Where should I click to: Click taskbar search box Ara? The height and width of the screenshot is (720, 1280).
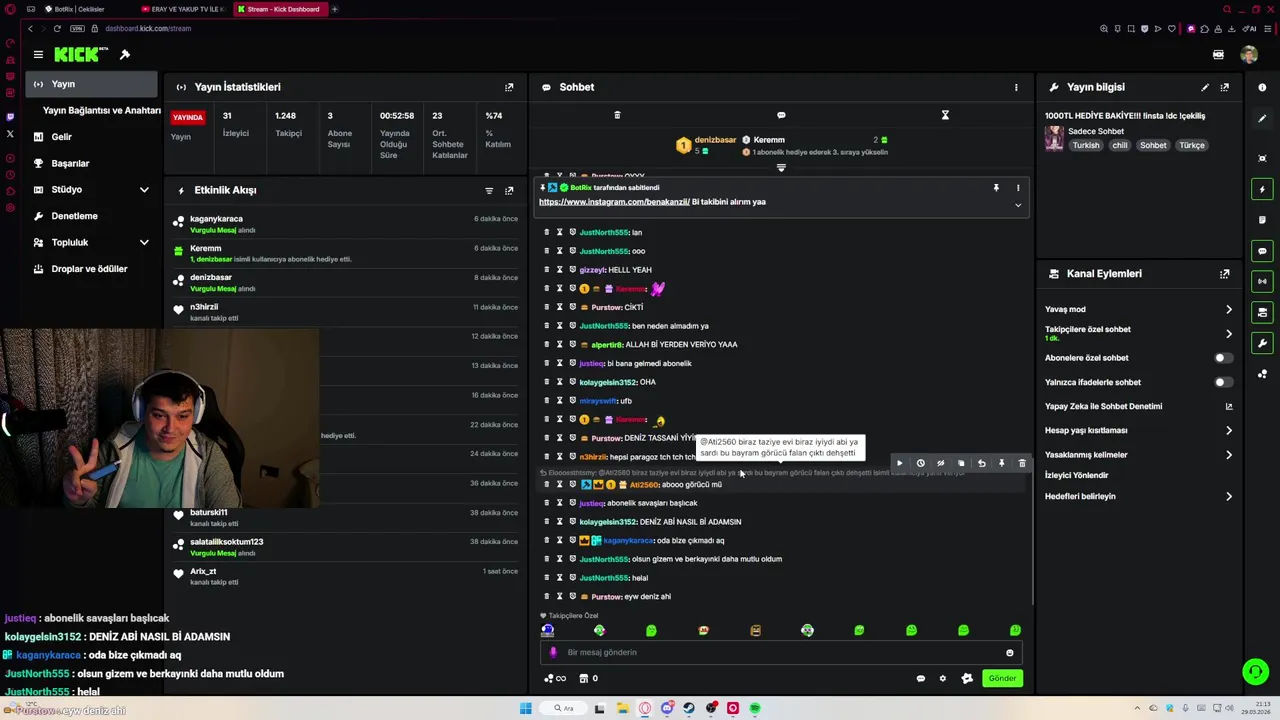(x=566, y=709)
